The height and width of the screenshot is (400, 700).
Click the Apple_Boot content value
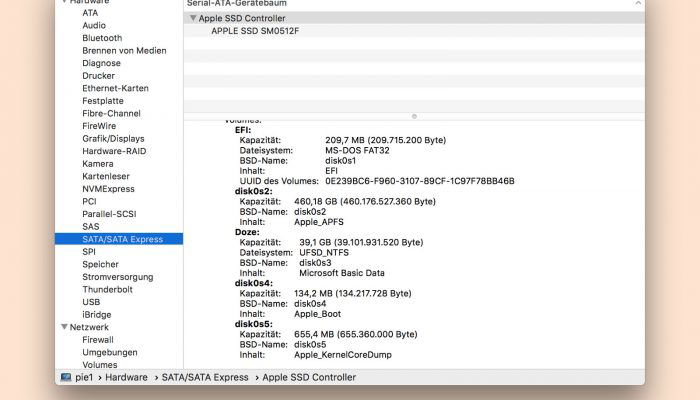tap(317, 314)
